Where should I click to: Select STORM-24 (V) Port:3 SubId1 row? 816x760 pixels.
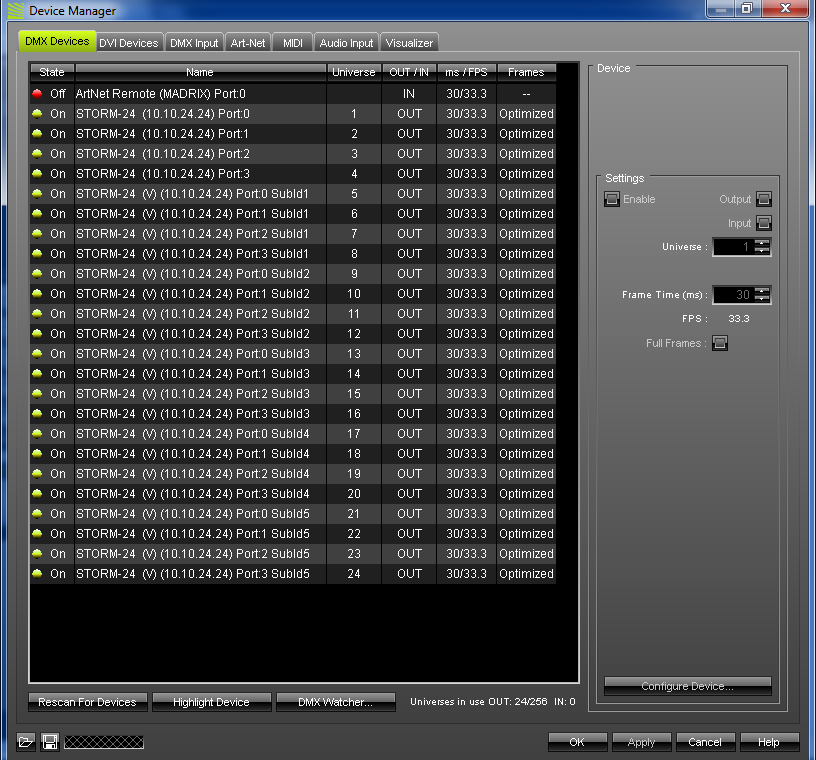[x=293, y=254]
